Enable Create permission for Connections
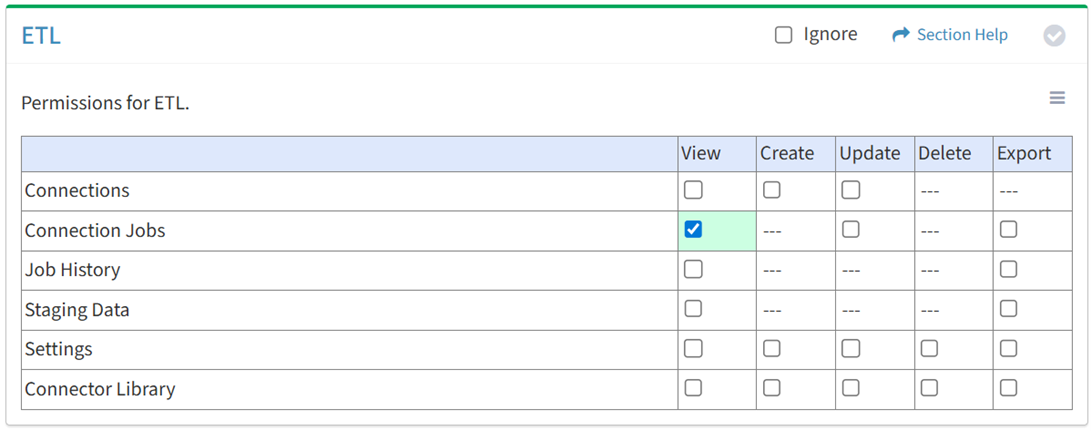Screen dimensions: 1091x431 (x=772, y=190)
